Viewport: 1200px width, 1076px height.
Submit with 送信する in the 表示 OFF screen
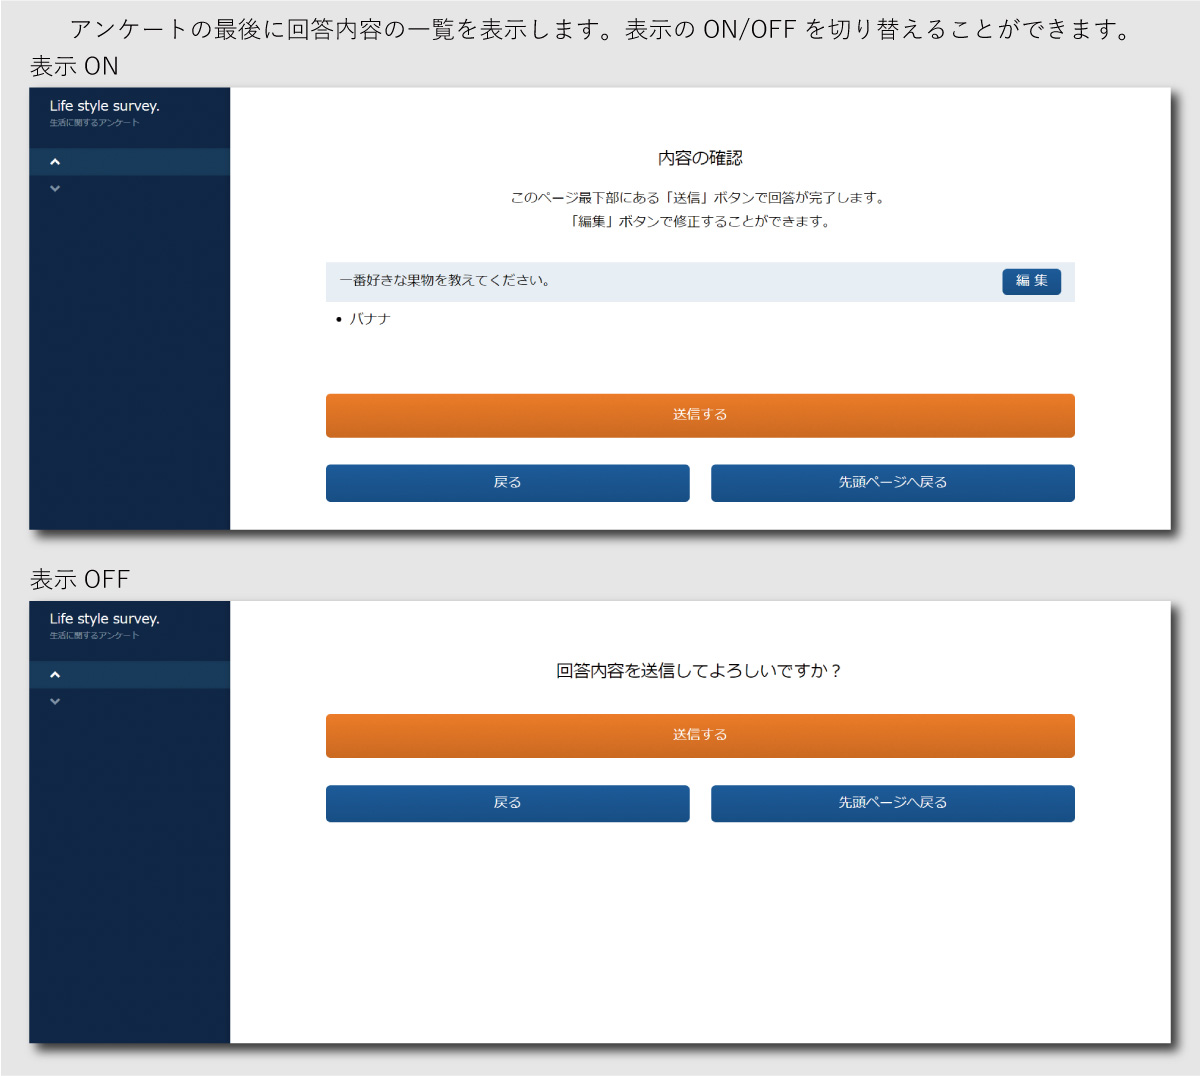[x=700, y=735]
